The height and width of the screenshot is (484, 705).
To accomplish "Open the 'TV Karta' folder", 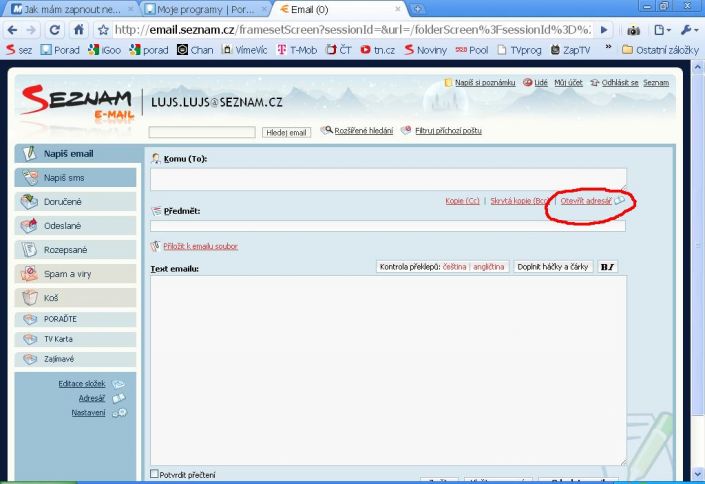I will [x=76, y=339].
